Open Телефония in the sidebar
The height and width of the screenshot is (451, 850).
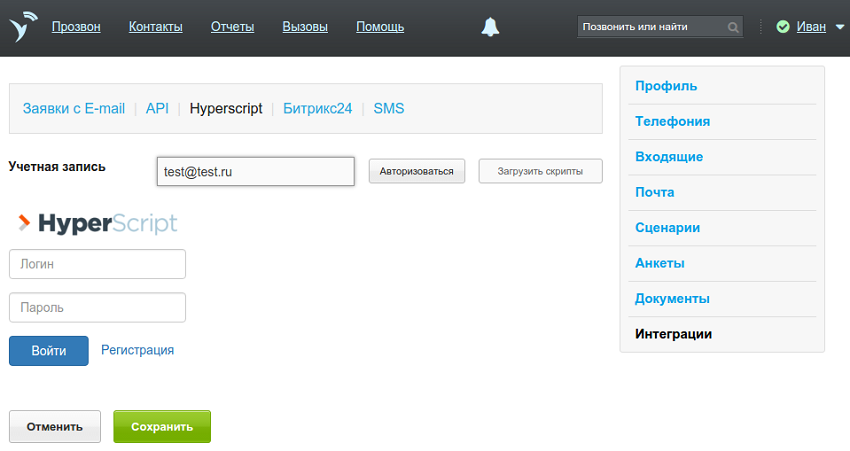672,121
